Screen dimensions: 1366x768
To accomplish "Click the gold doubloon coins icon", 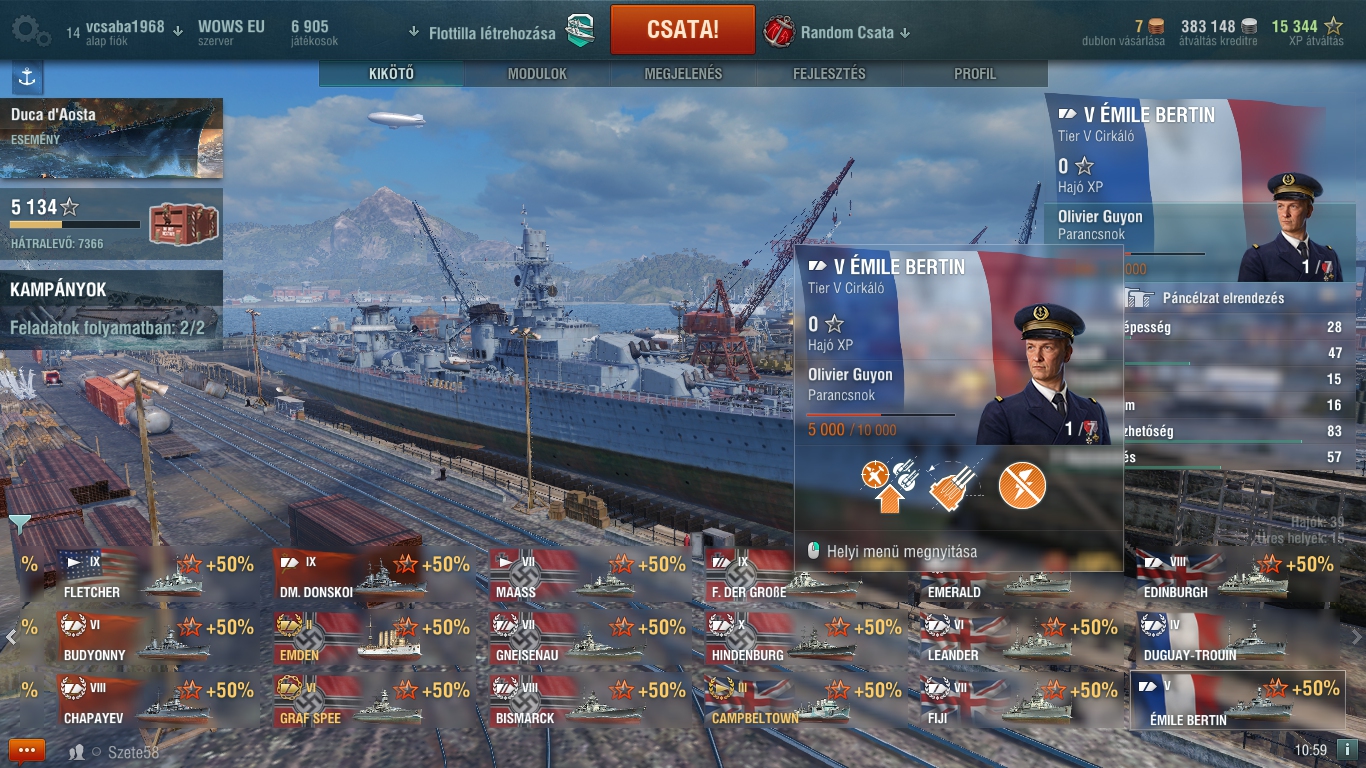I will pos(1156,26).
